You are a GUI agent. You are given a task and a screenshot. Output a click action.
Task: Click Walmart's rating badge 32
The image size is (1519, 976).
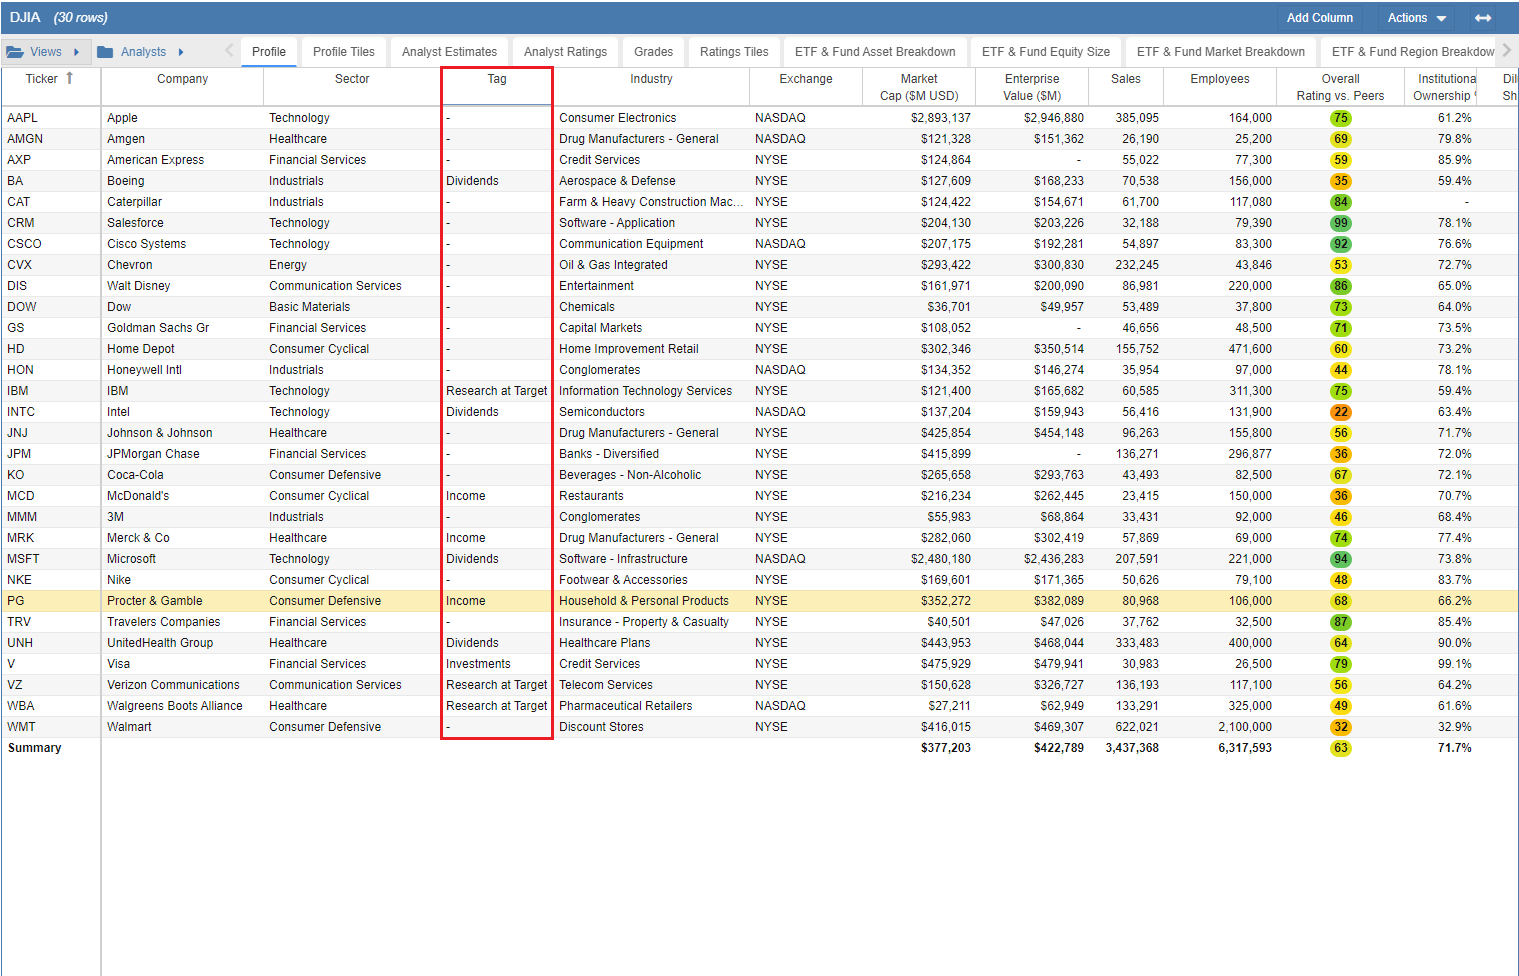point(1341,727)
